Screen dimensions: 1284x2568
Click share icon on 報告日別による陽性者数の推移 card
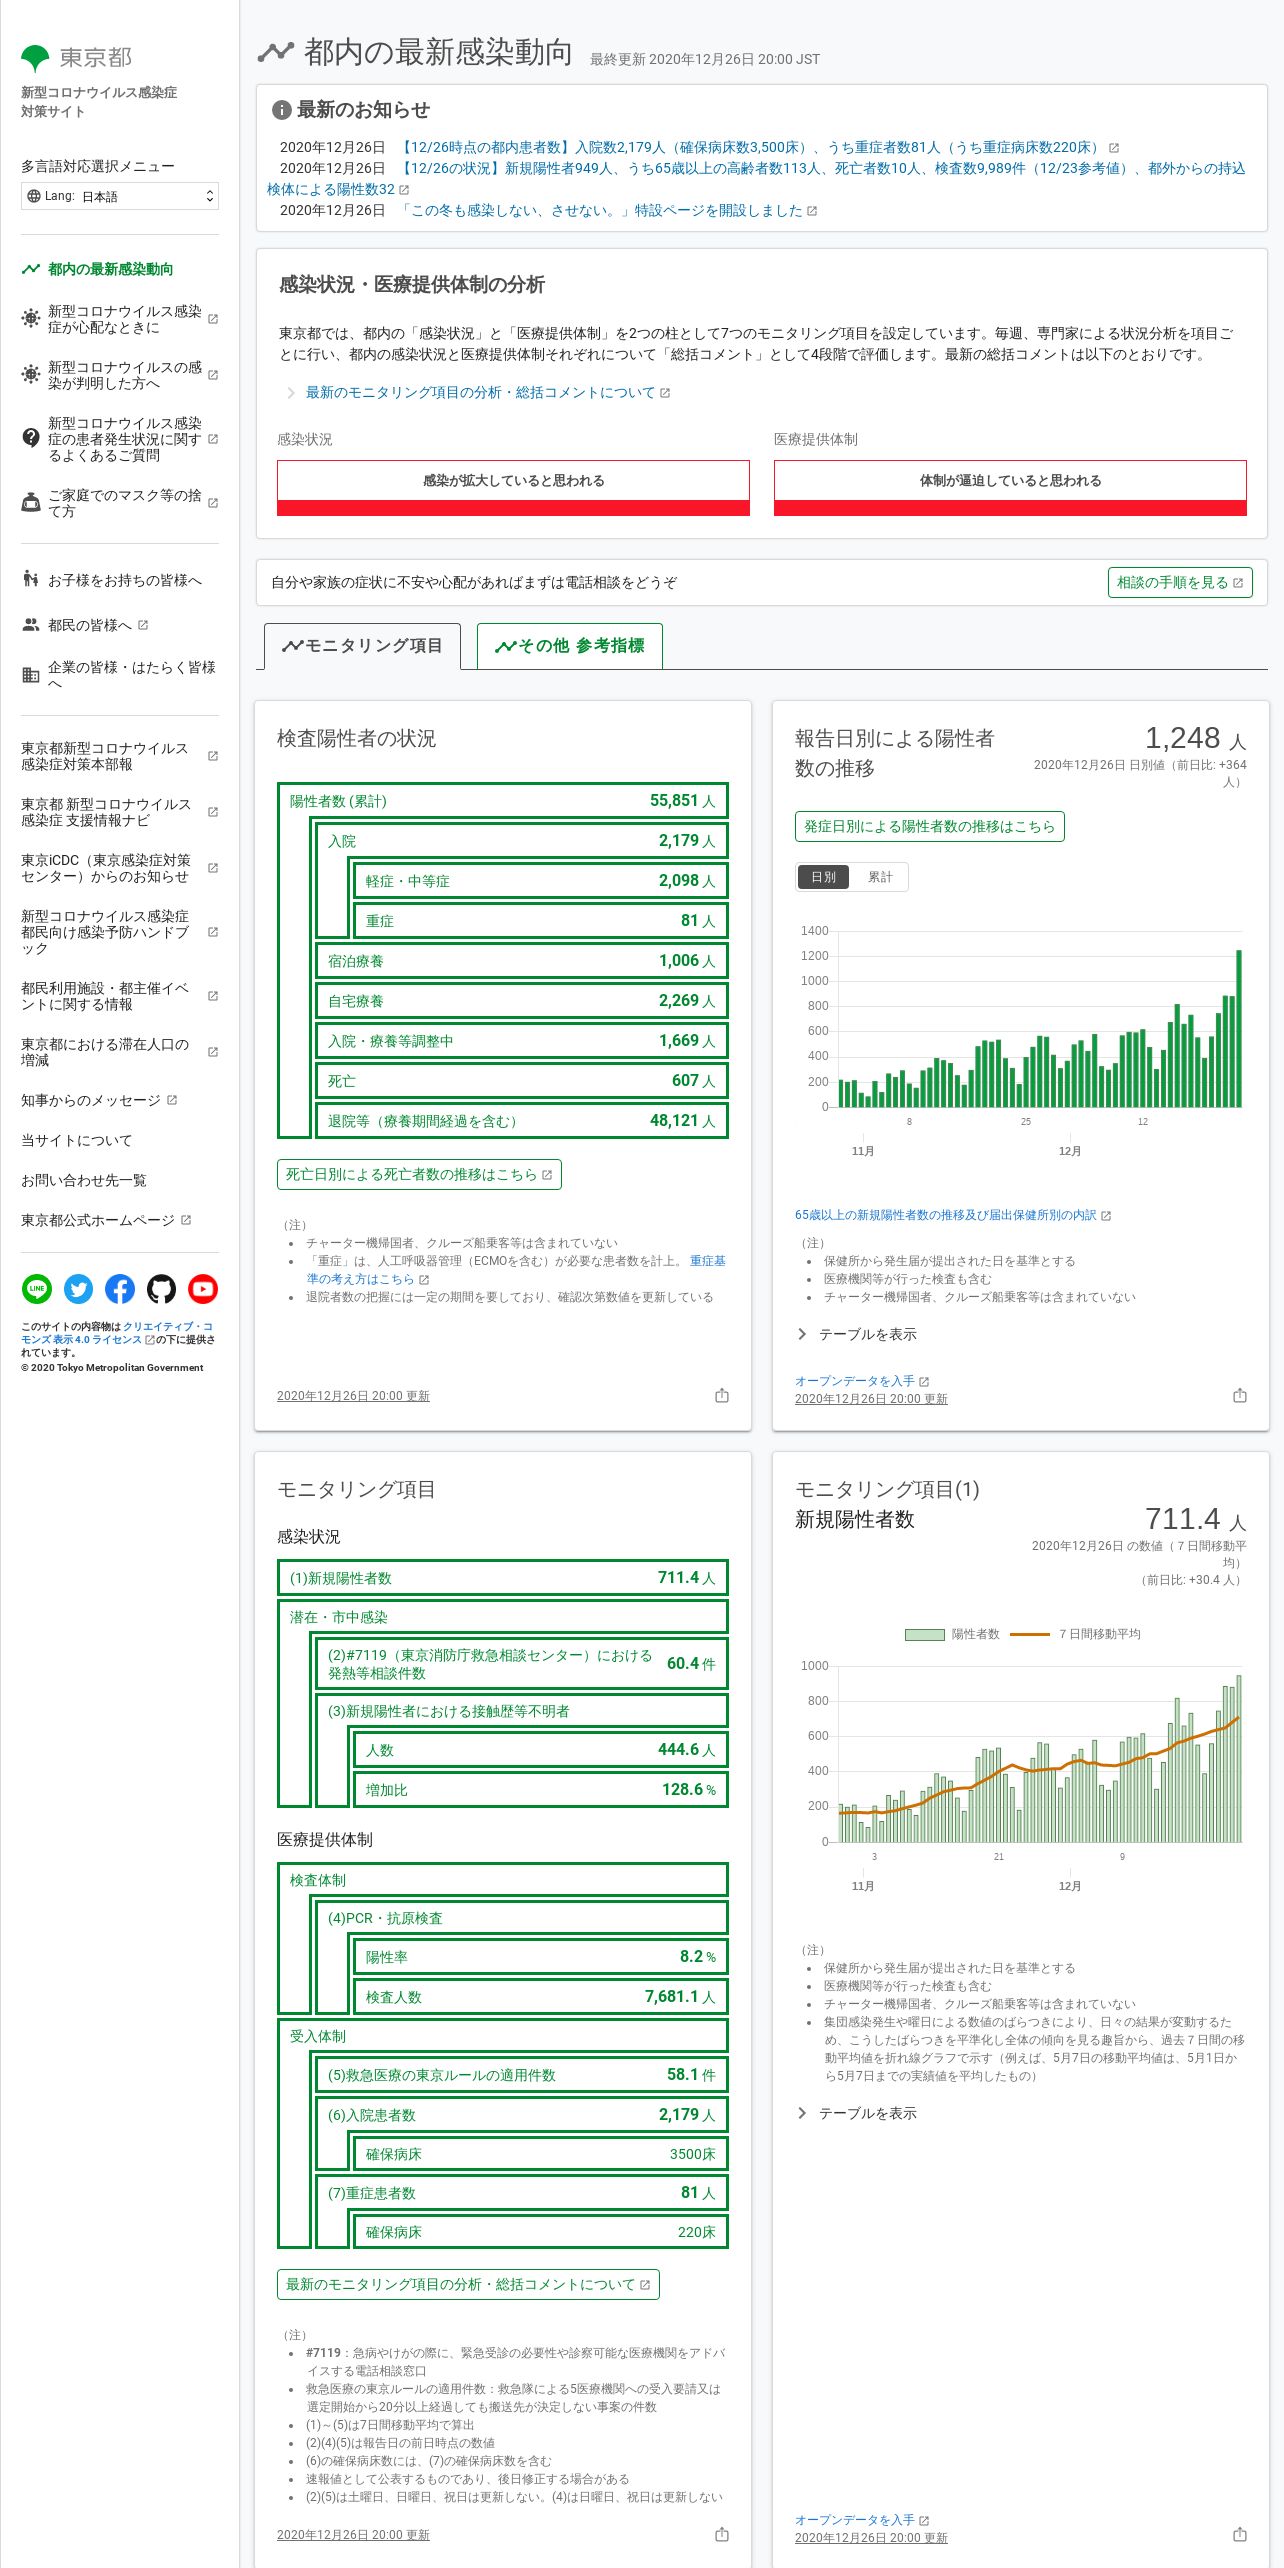click(1240, 1395)
